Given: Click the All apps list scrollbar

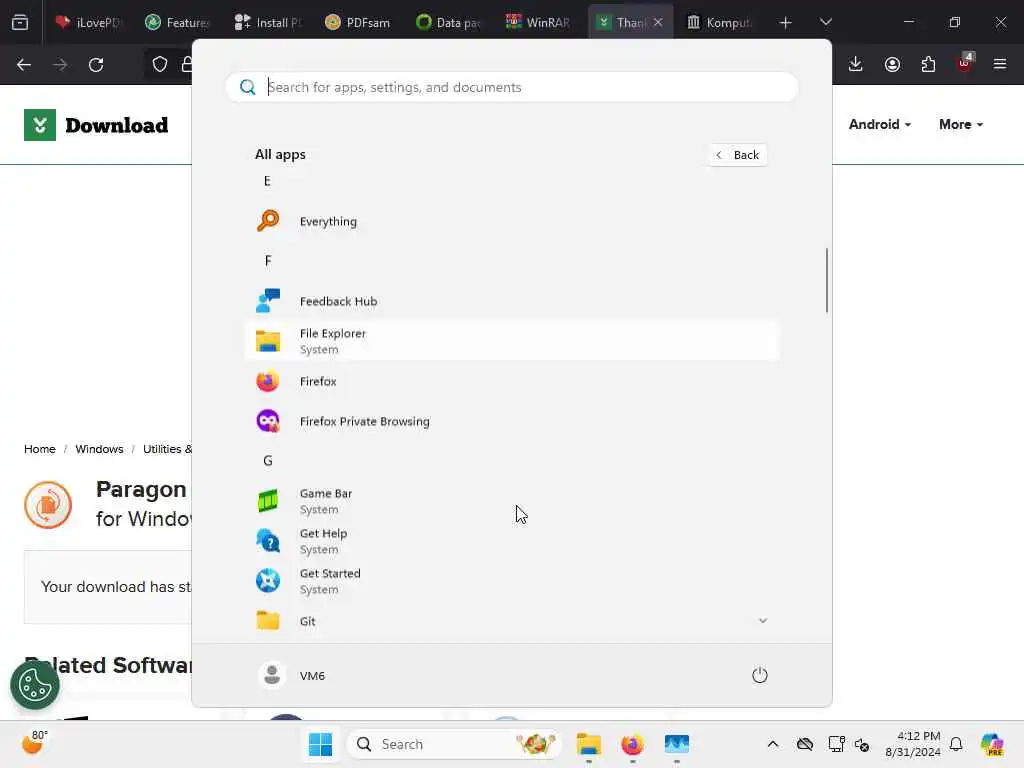Looking at the screenshot, I should click(x=827, y=280).
